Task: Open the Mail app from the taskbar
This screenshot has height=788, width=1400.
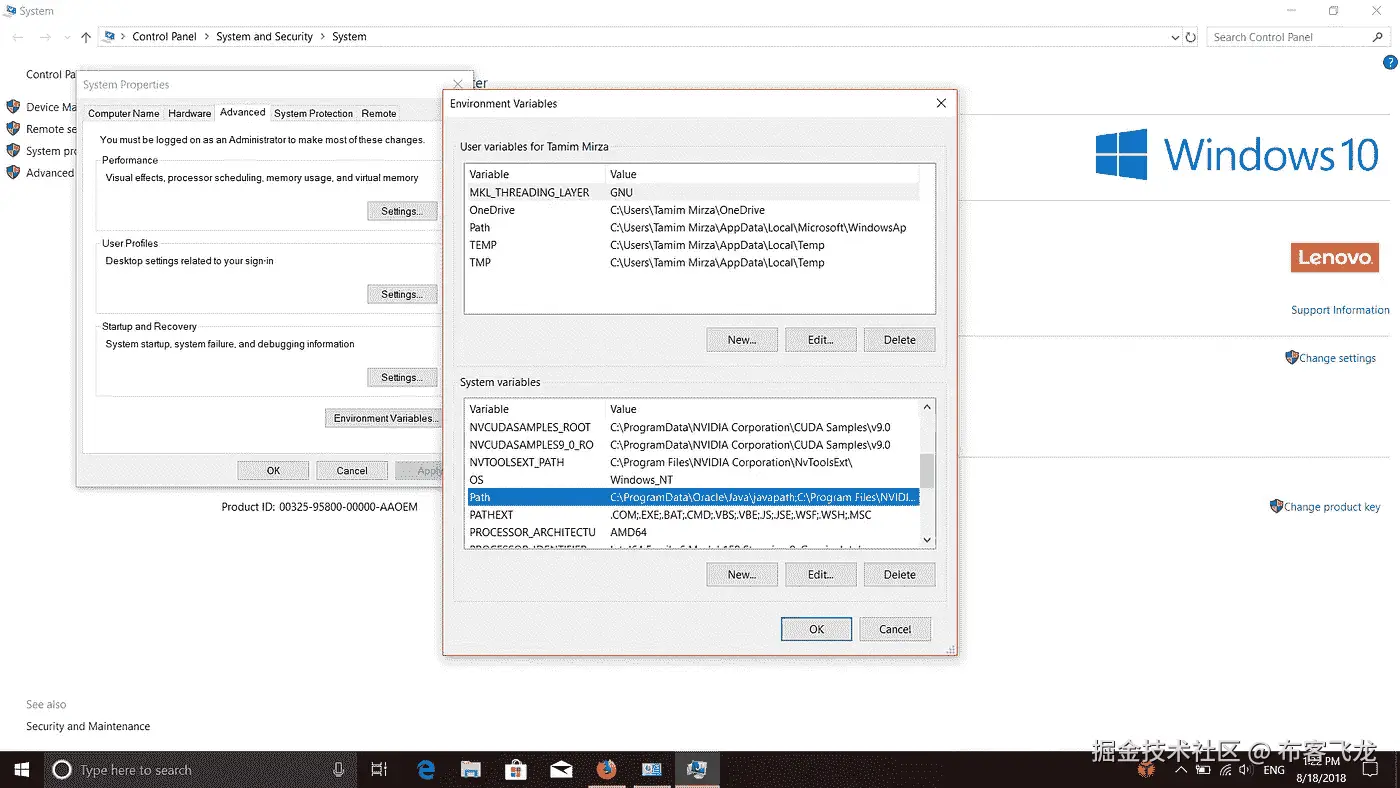Action: pos(561,770)
